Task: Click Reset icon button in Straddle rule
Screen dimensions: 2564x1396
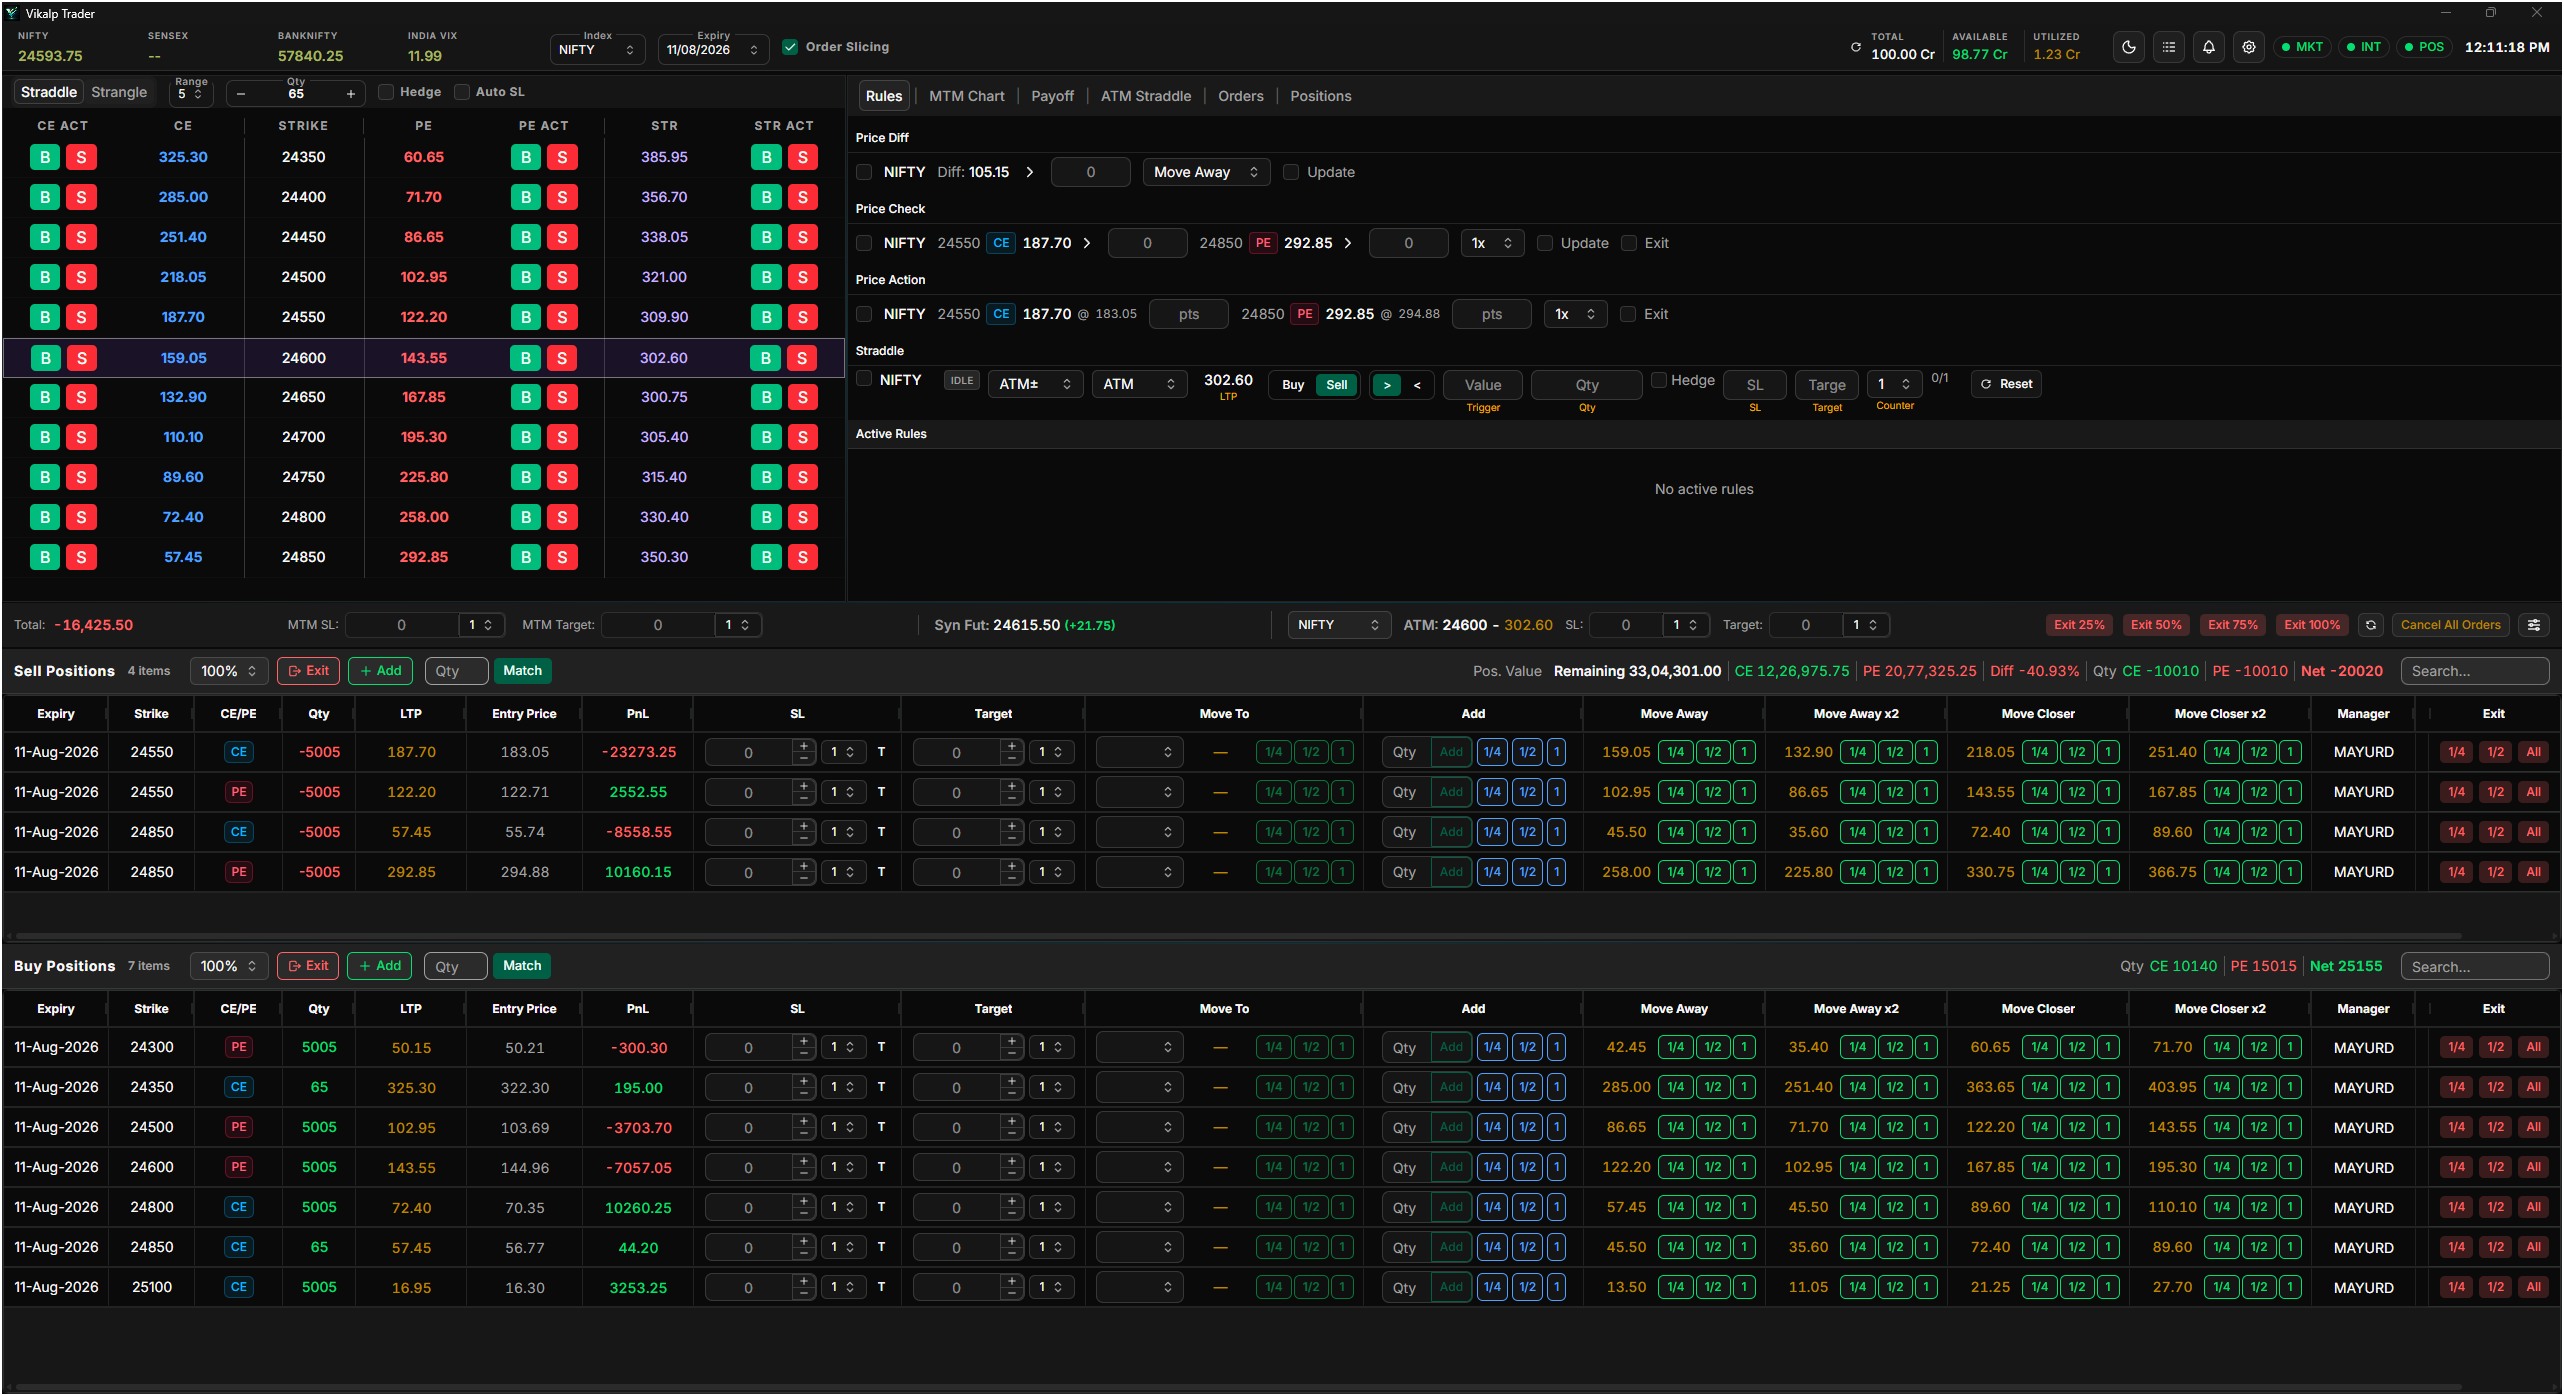Action: click(x=2006, y=384)
